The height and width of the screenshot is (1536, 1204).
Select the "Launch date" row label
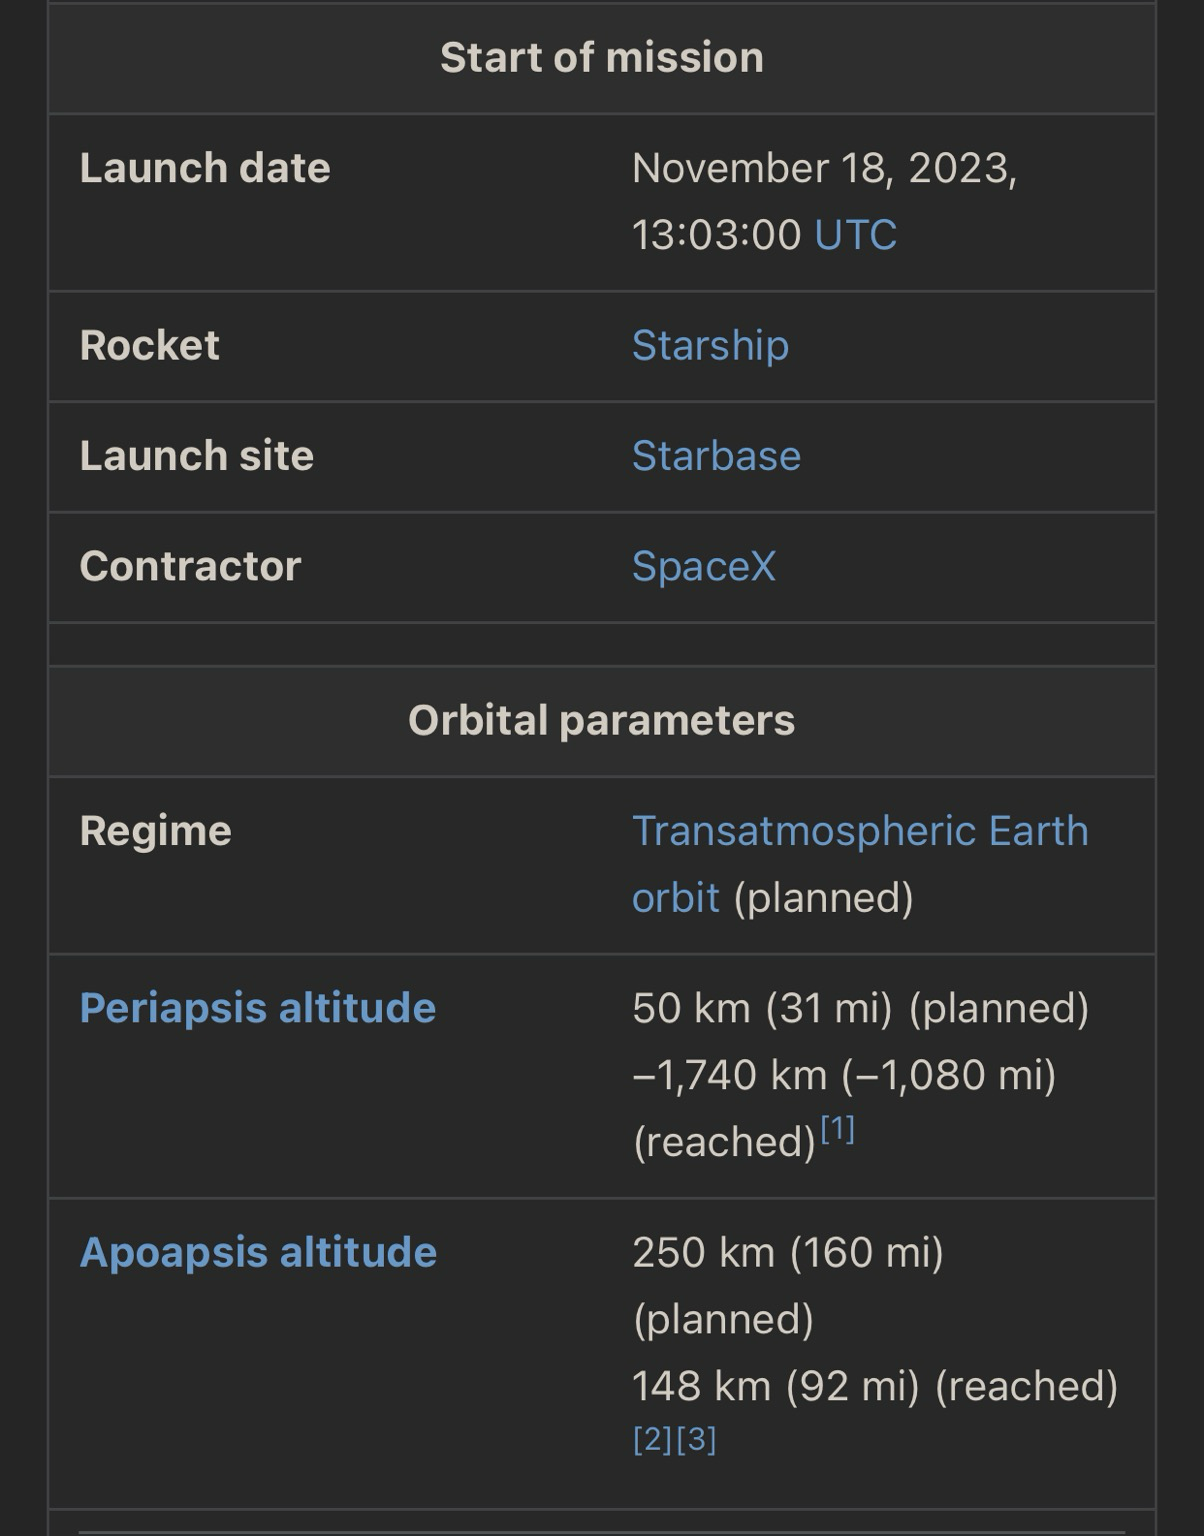click(204, 168)
